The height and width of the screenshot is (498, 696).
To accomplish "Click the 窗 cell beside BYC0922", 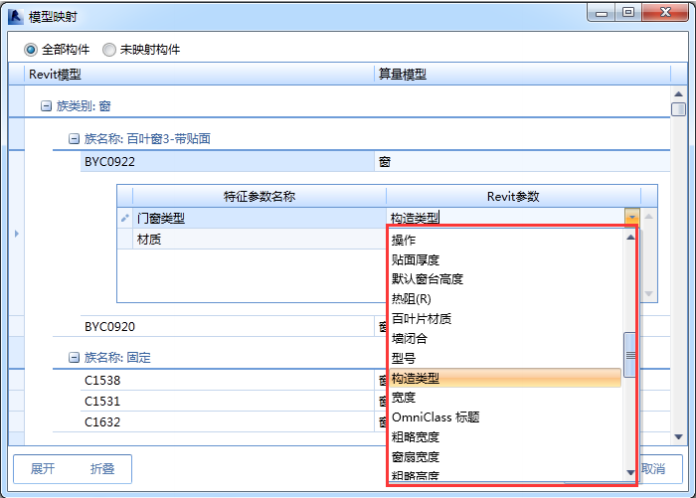I will point(522,162).
